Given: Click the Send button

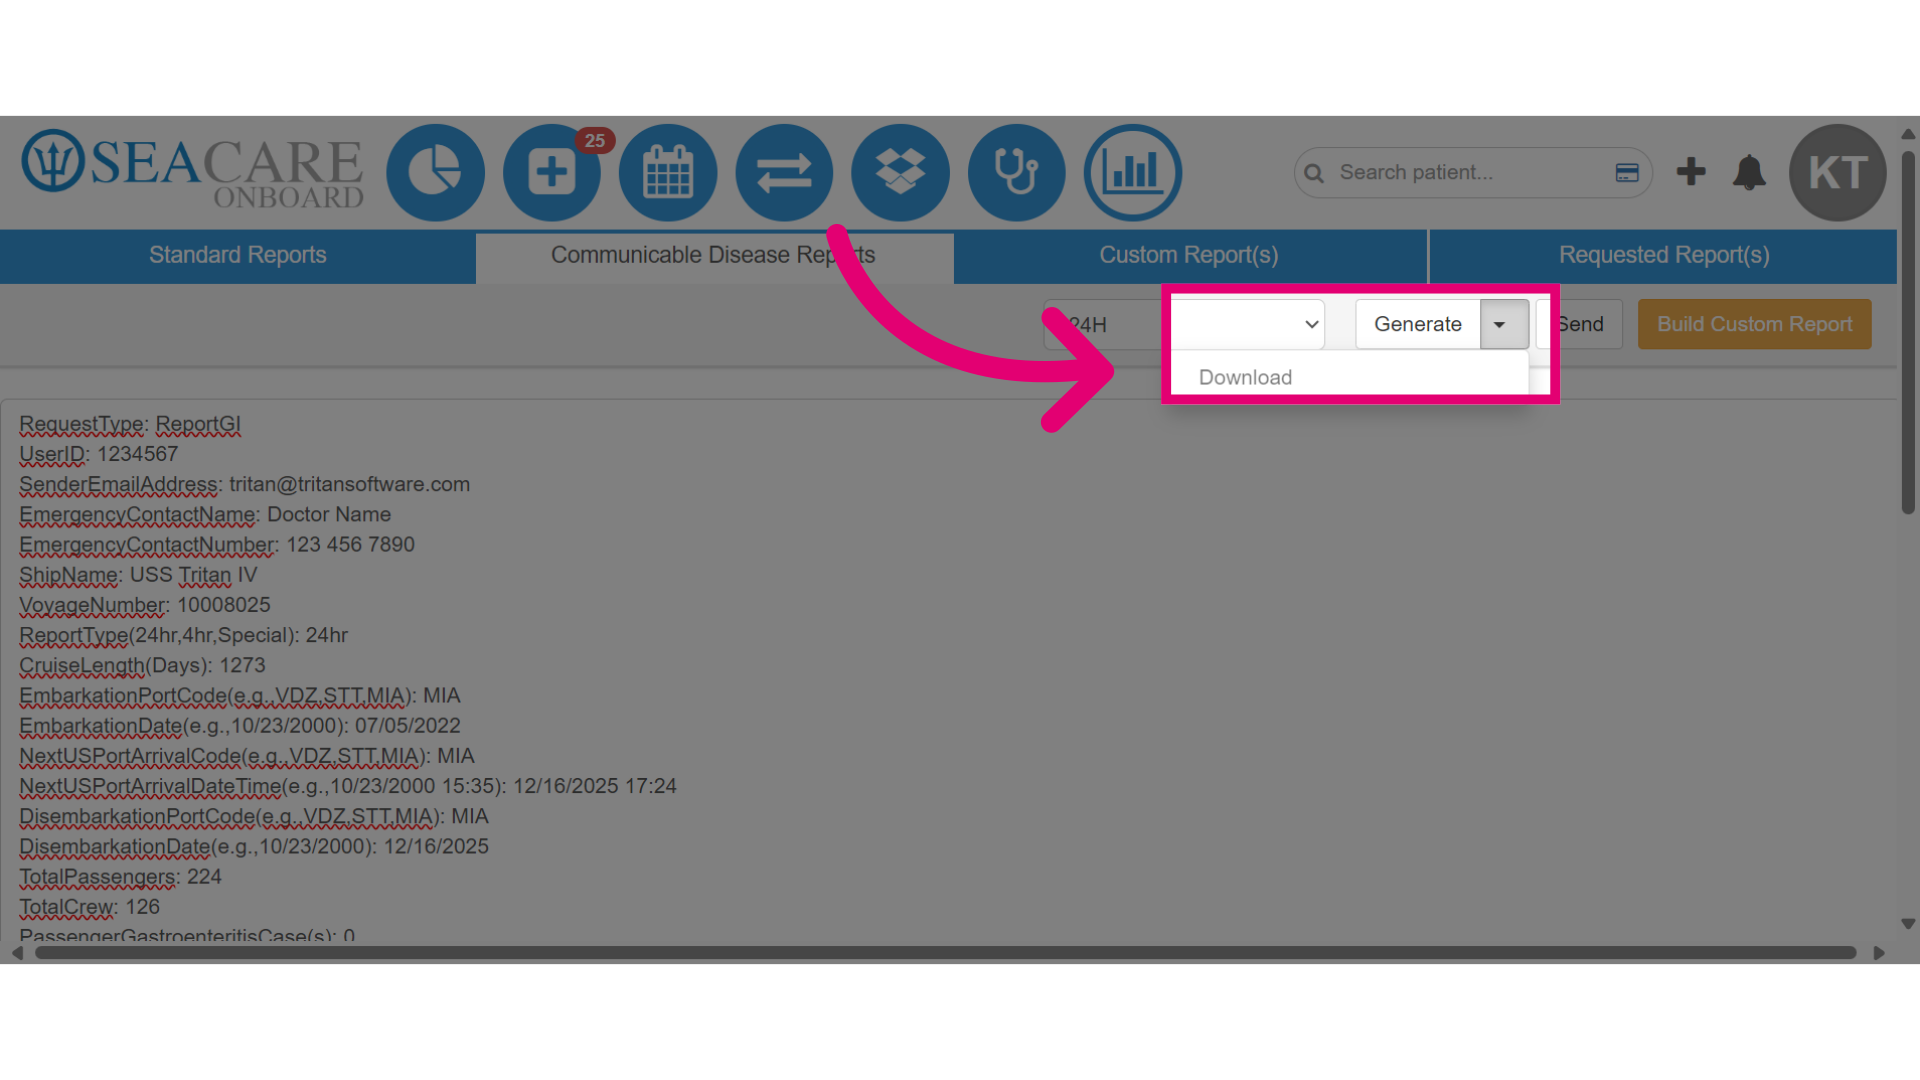Looking at the screenshot, I should click(1580, 324).
